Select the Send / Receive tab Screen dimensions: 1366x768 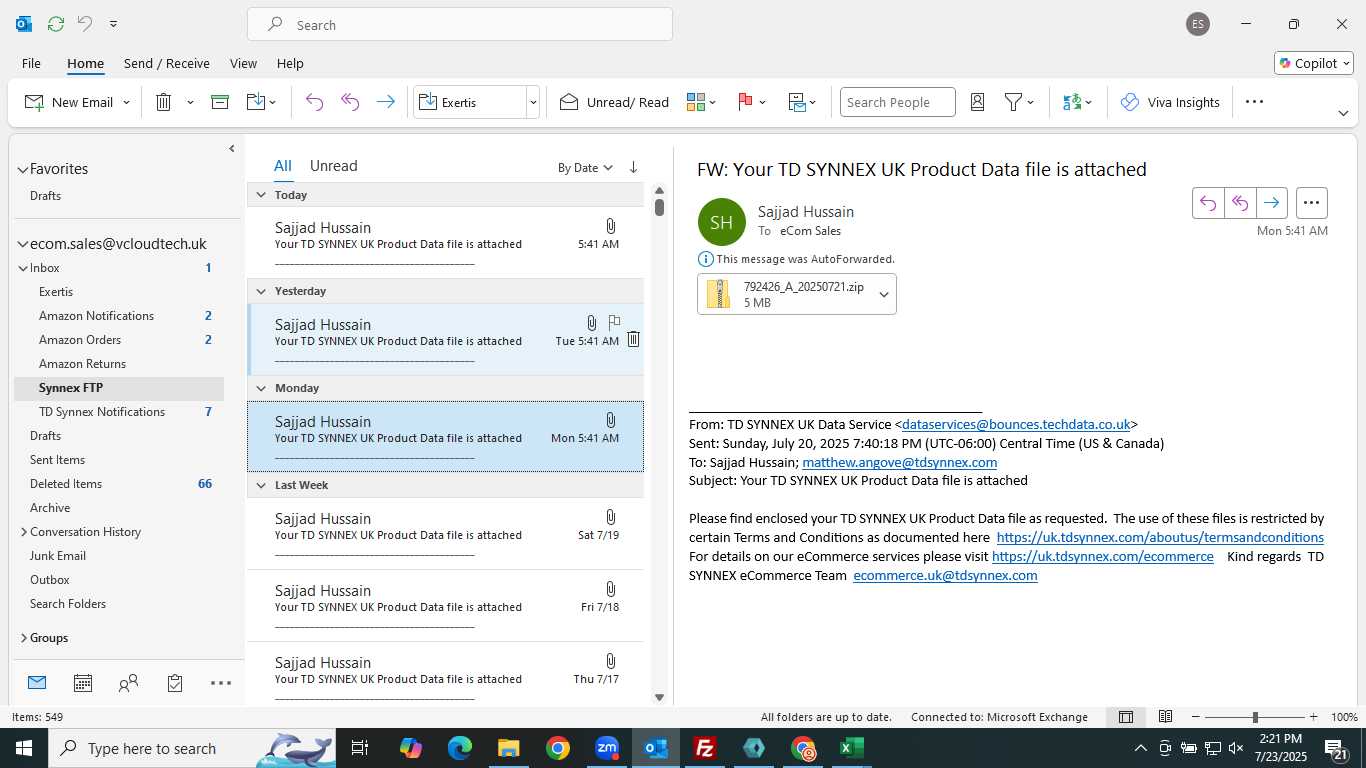tap(167, 63)
